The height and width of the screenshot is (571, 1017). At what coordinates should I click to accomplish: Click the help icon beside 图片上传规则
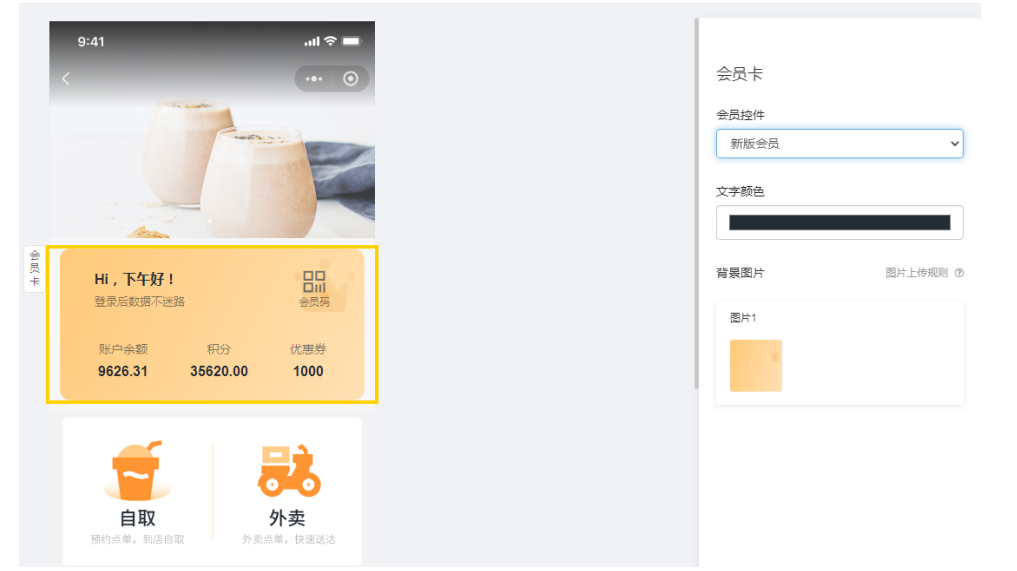pyautogui.click(x=959, y=273)
